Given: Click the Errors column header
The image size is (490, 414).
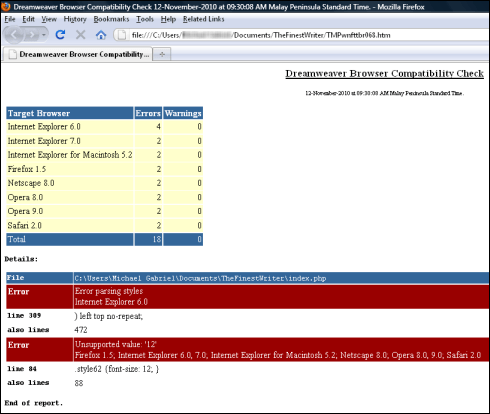Looking at the screenshot, I should tap(148, 113).
